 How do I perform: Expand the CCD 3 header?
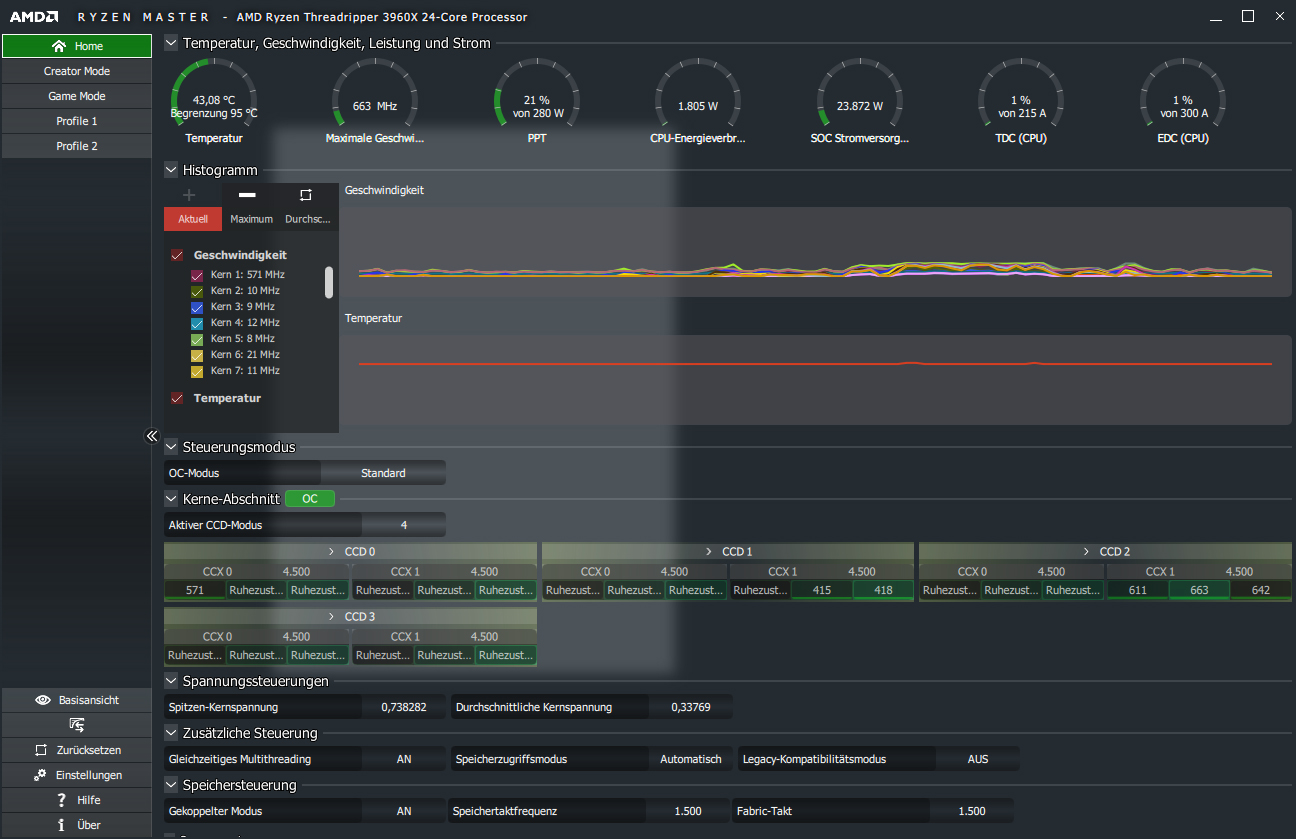pos(350,617)
